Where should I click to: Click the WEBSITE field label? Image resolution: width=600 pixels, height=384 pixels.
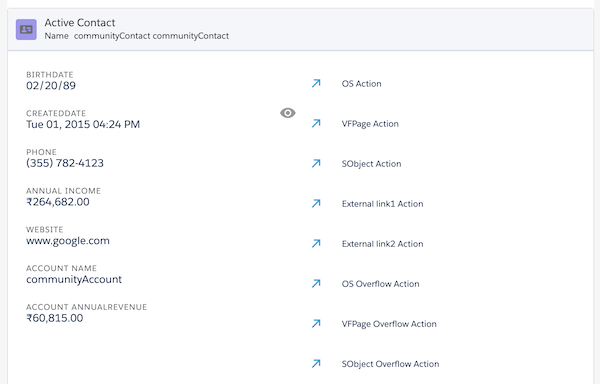click(x=45, y=229)
